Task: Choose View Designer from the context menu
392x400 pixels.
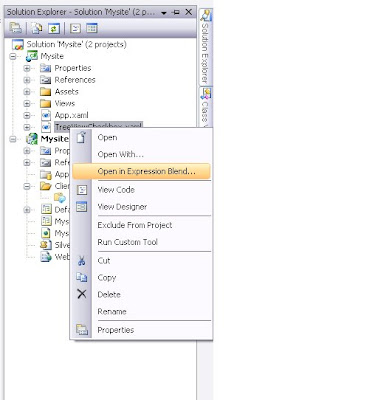Action: pyautogui.click(x=142, y=207)
